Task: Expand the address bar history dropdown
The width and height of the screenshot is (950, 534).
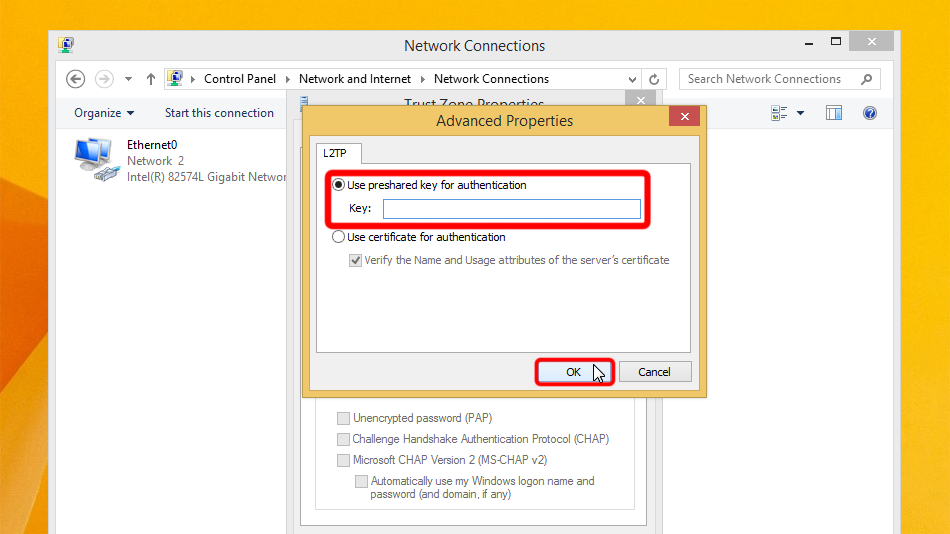Action: point(632,79)
